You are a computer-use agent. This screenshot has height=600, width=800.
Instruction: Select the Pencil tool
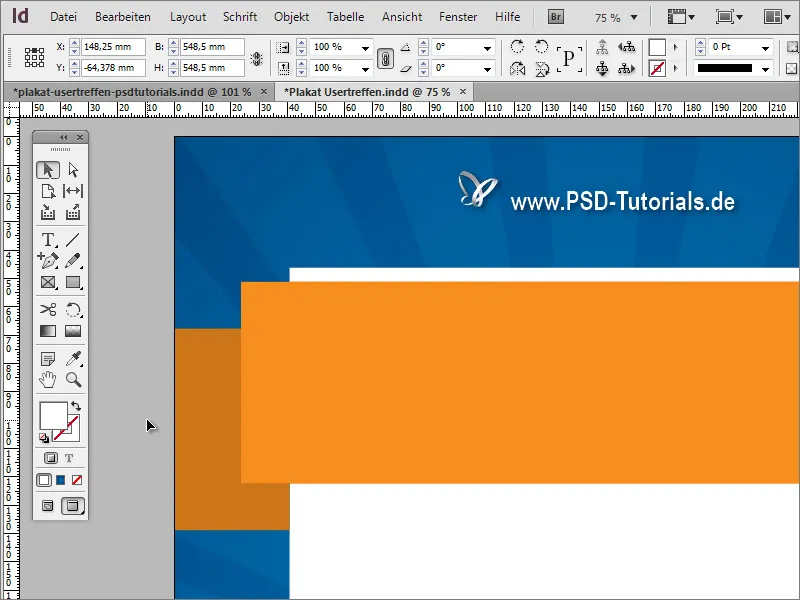73,261
